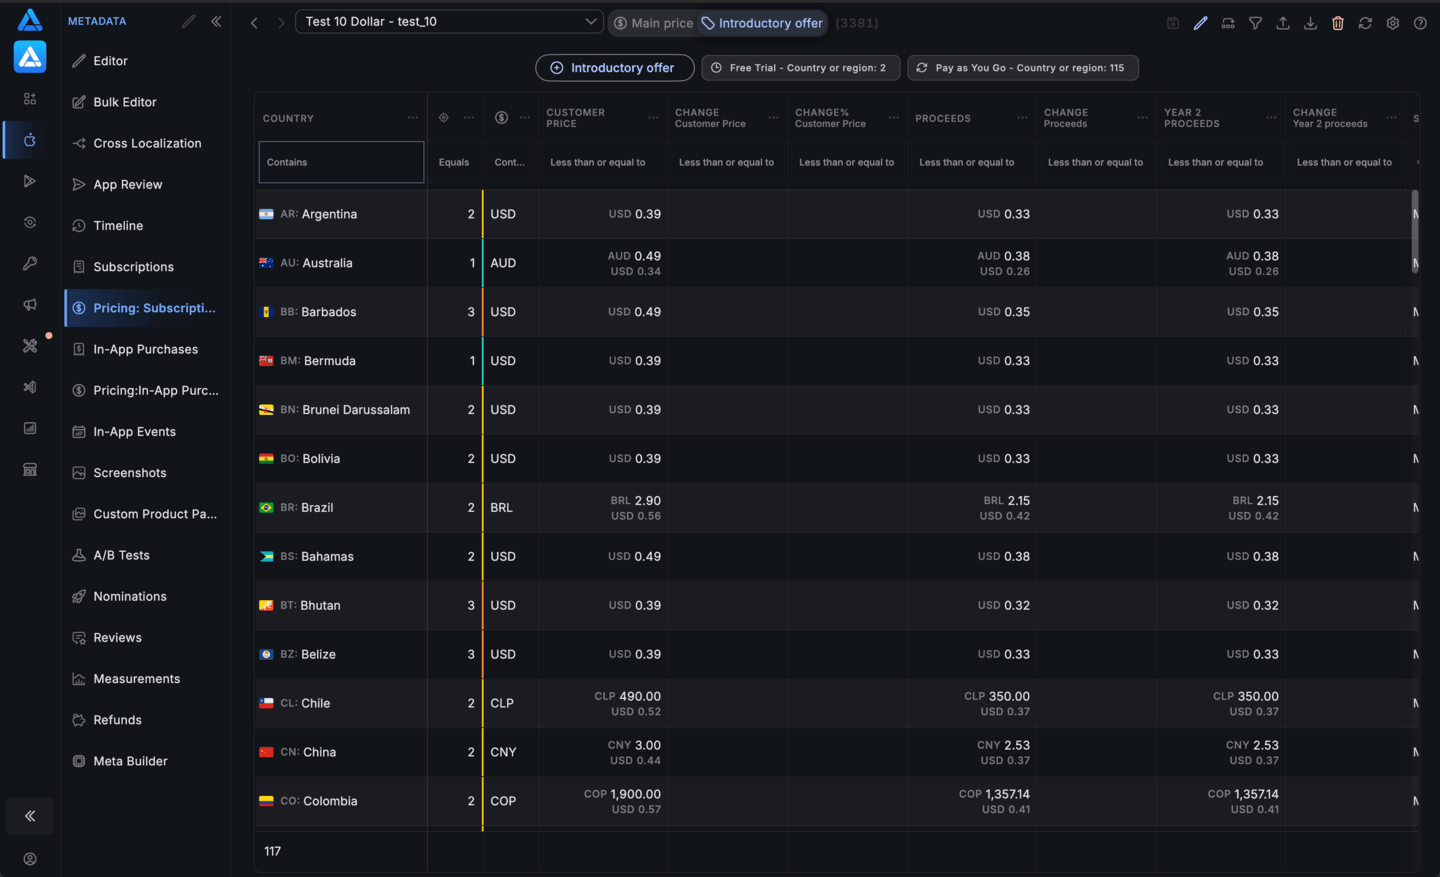This screenshot has width=1440, height=877.
Task: Collapse the Metadata sidebar panel
Action: (216, 21)
